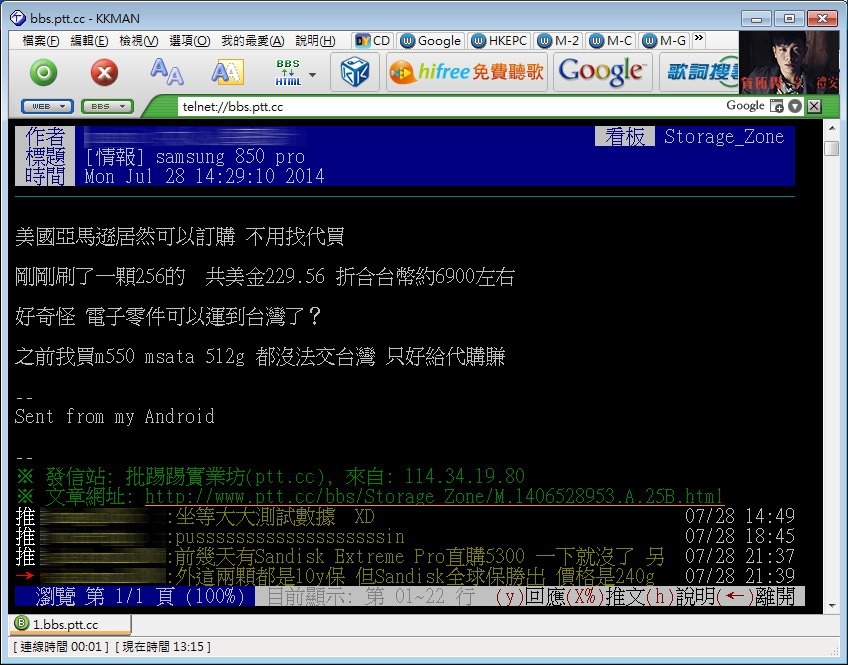Click the comment 'pusssssssssssssssssin'
Image resolution: width=848 pixels, height=665 pixels.
tap(290, 536)
